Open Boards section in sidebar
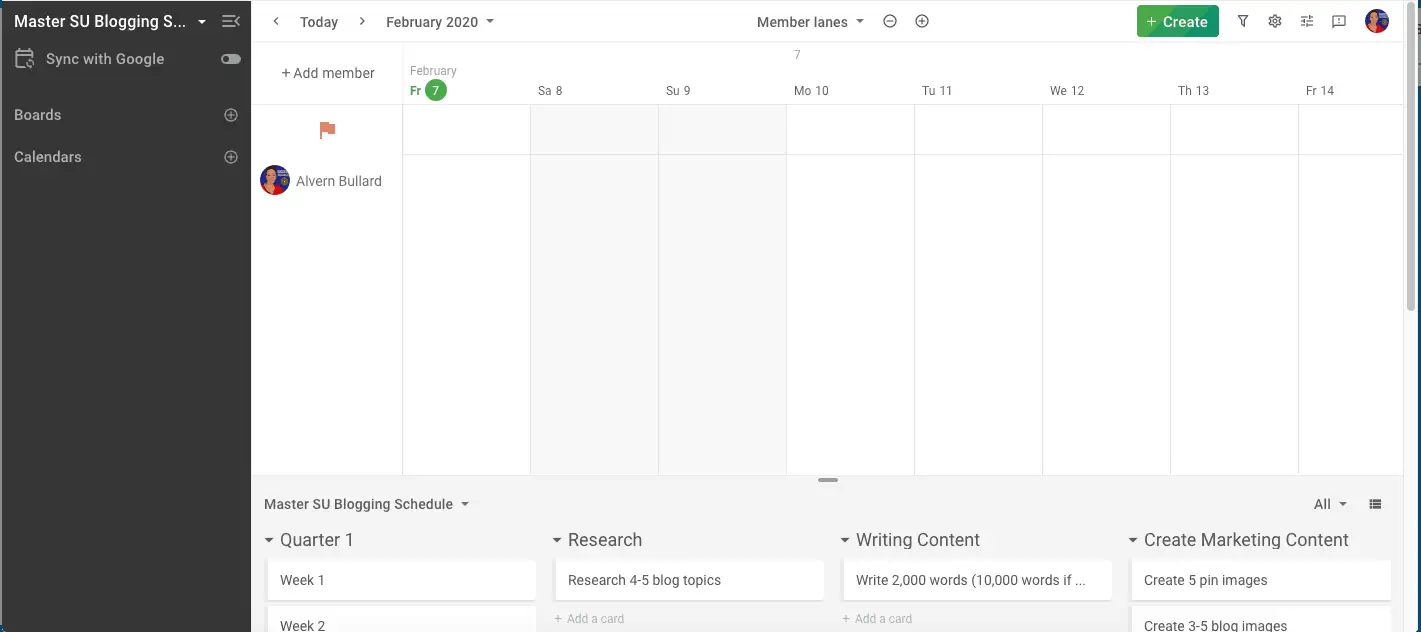The image size is (1421, 632). click(x=38, y=115)
